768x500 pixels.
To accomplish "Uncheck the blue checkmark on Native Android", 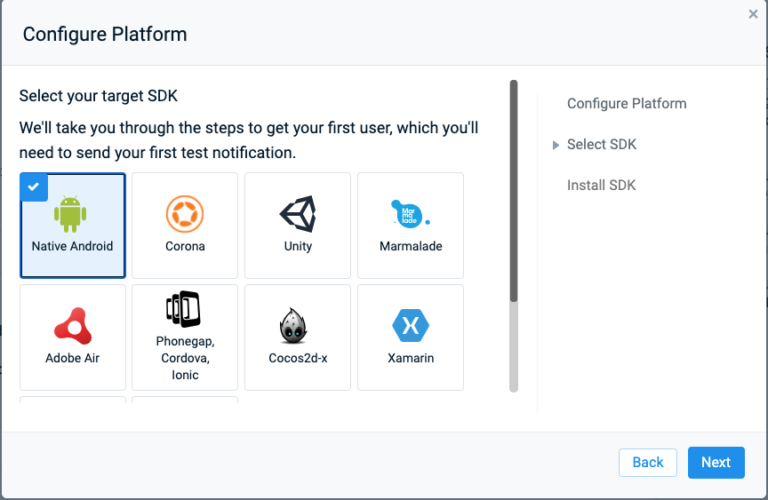I will click(x=34, y=187).
